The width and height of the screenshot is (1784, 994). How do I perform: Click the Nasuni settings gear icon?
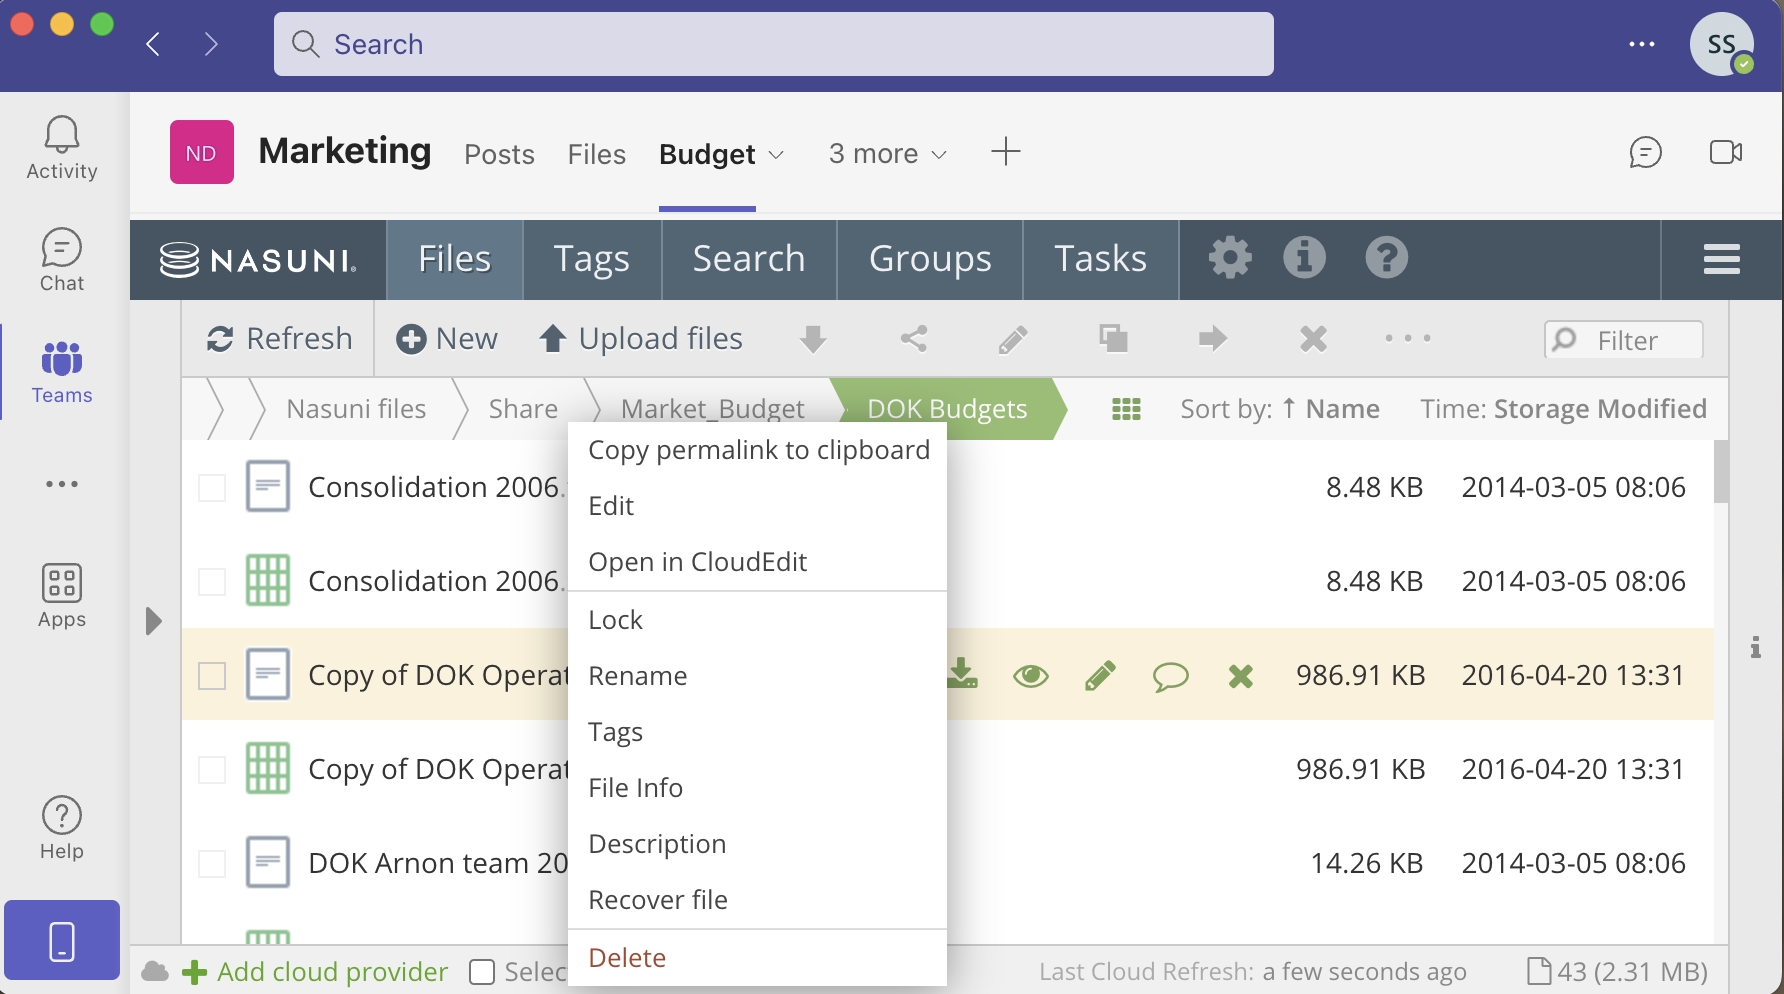click(1230, 258)
